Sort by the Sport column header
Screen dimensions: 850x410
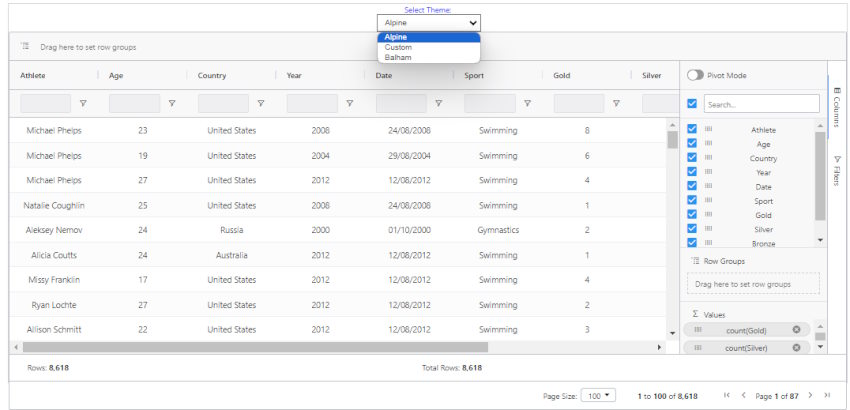point(474,75)
